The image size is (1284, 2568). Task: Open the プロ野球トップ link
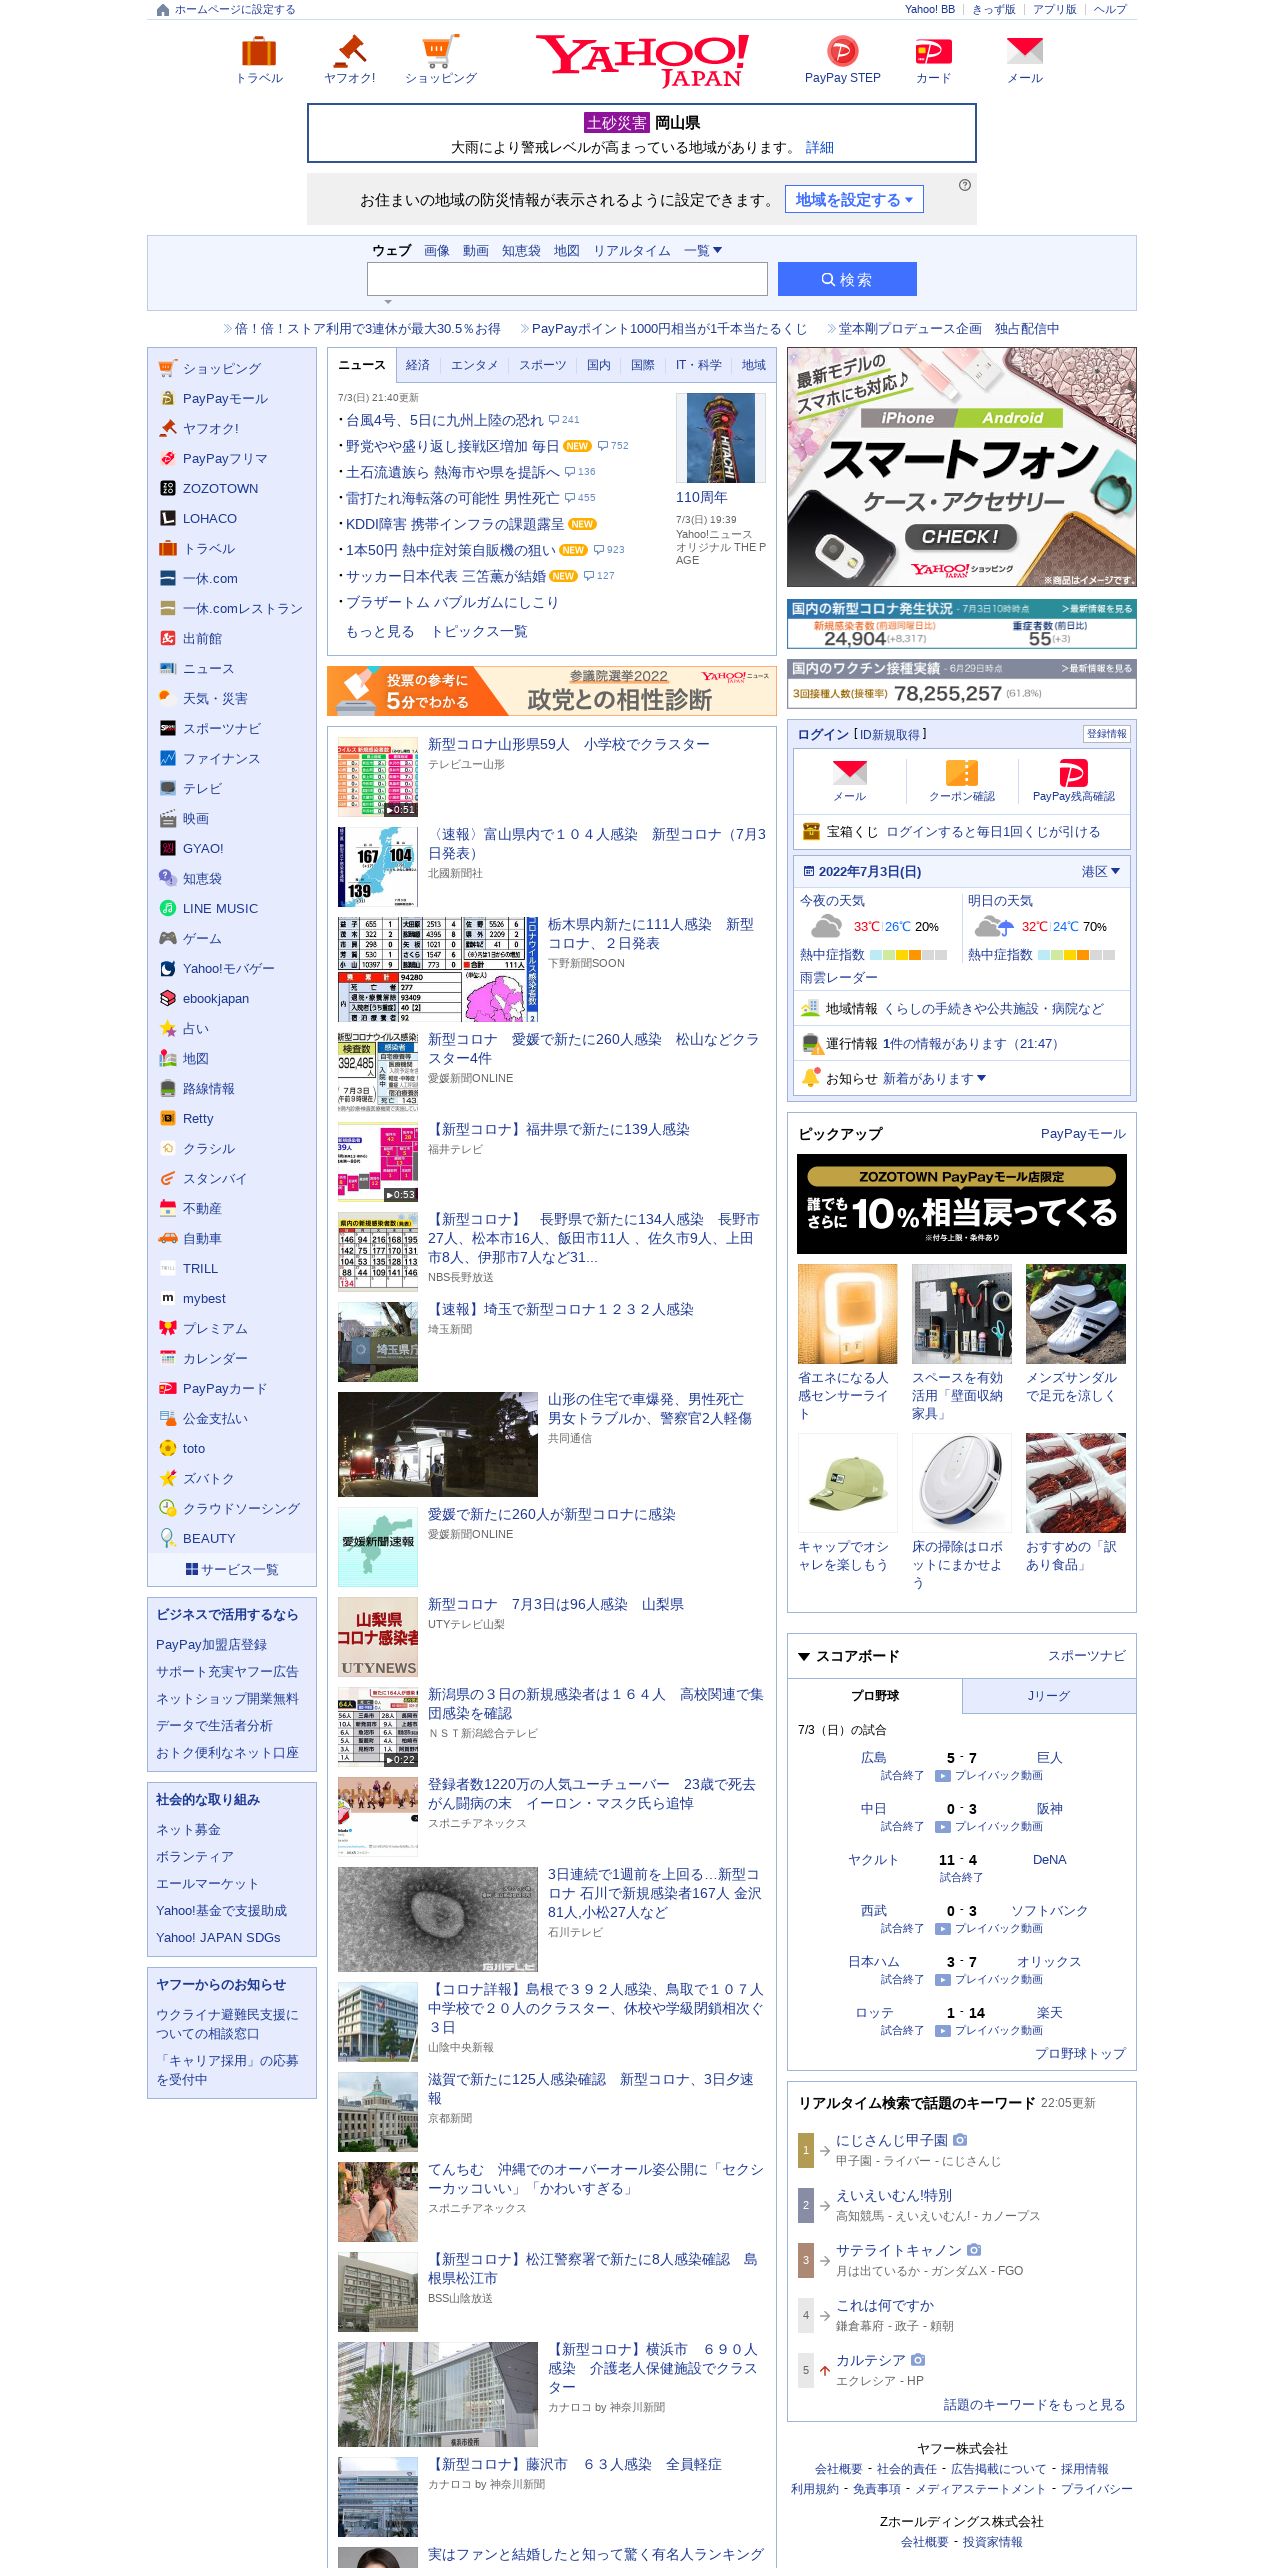click(1080, 2053)
